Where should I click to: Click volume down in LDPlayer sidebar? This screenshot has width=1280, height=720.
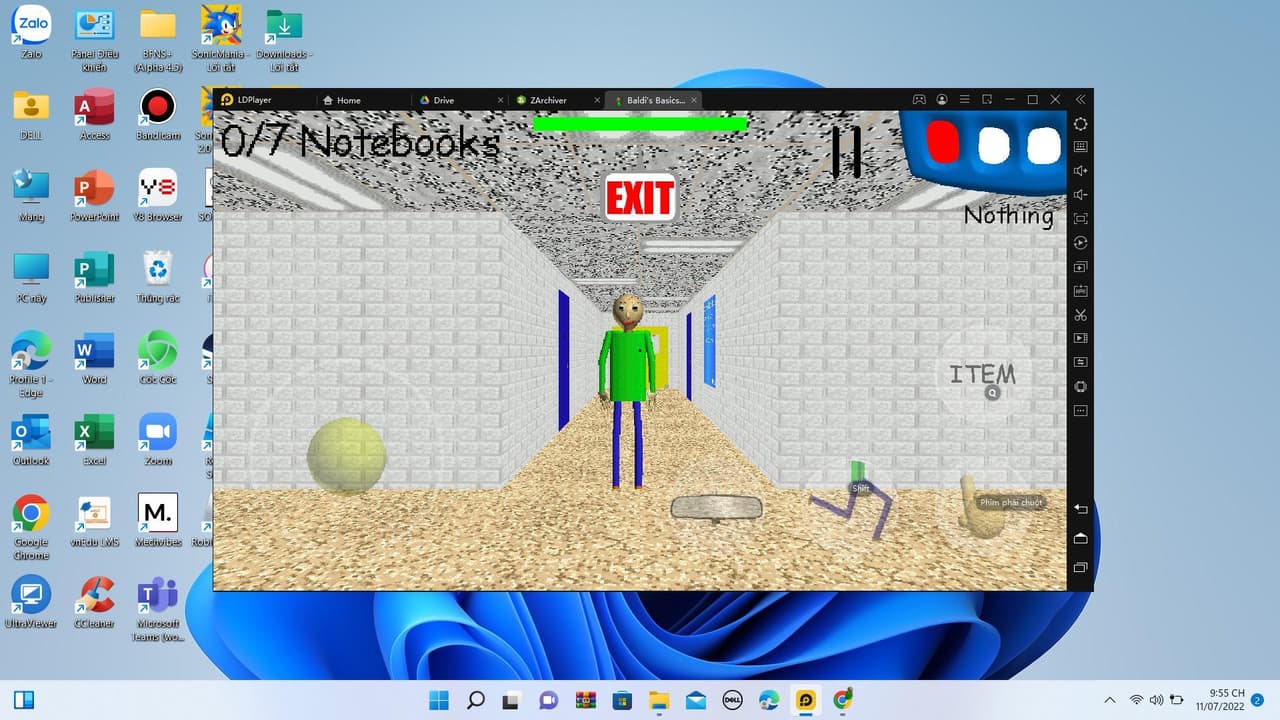1080,195
